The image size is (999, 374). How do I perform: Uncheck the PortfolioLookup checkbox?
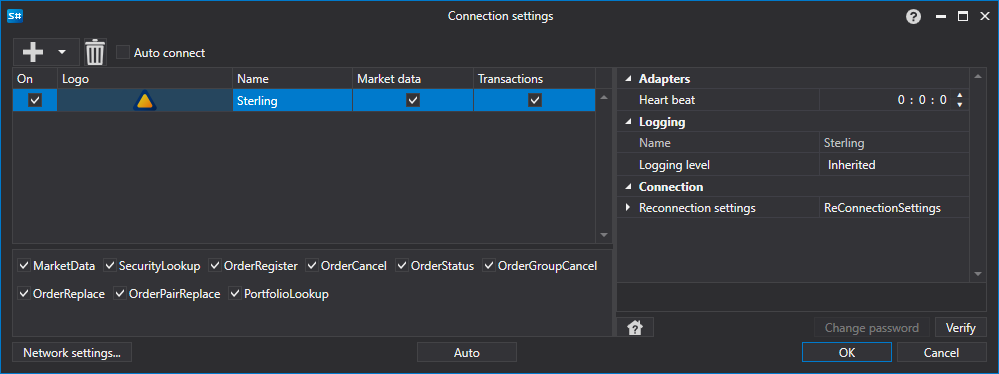(235, 294)
